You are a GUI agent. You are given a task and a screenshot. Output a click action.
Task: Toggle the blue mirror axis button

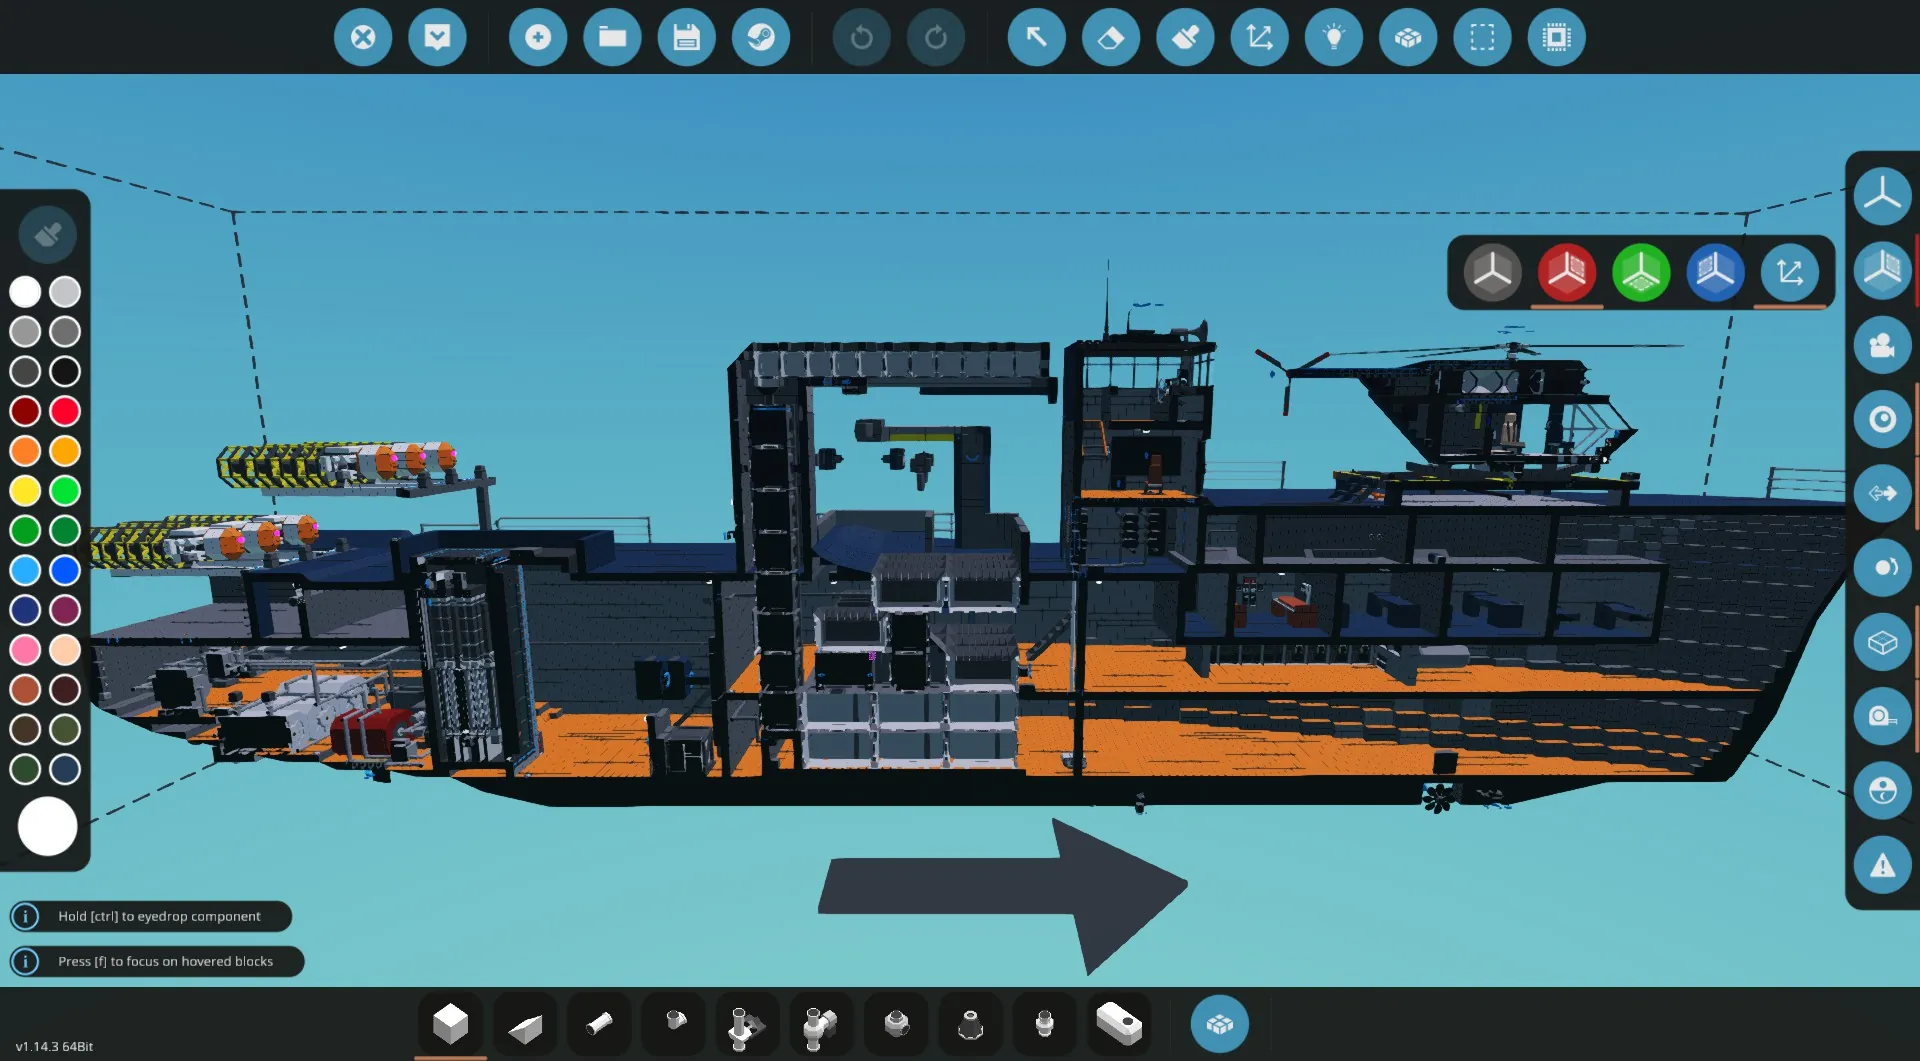[1714, 272]
